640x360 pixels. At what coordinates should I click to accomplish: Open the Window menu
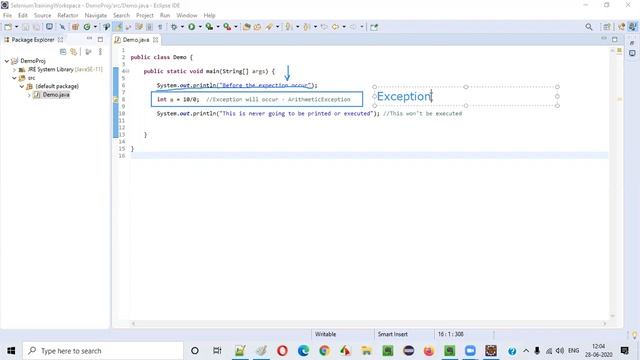(x=187, y=16)
